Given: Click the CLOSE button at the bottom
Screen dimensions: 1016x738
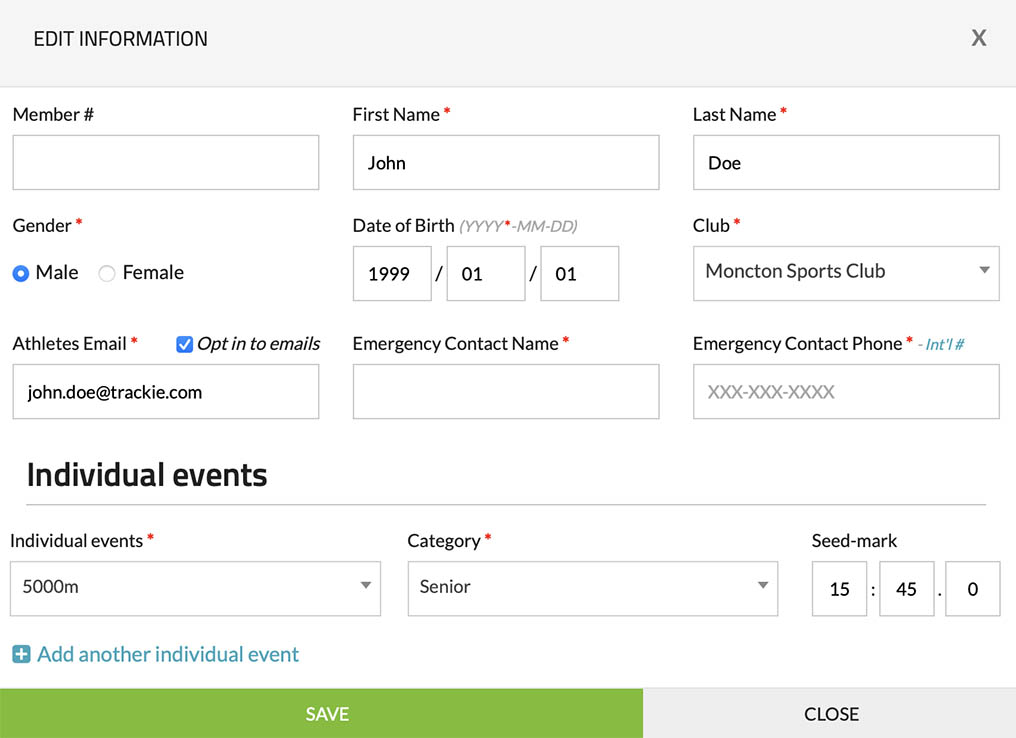Looking at the screenshot, I should tap(830, 713).
